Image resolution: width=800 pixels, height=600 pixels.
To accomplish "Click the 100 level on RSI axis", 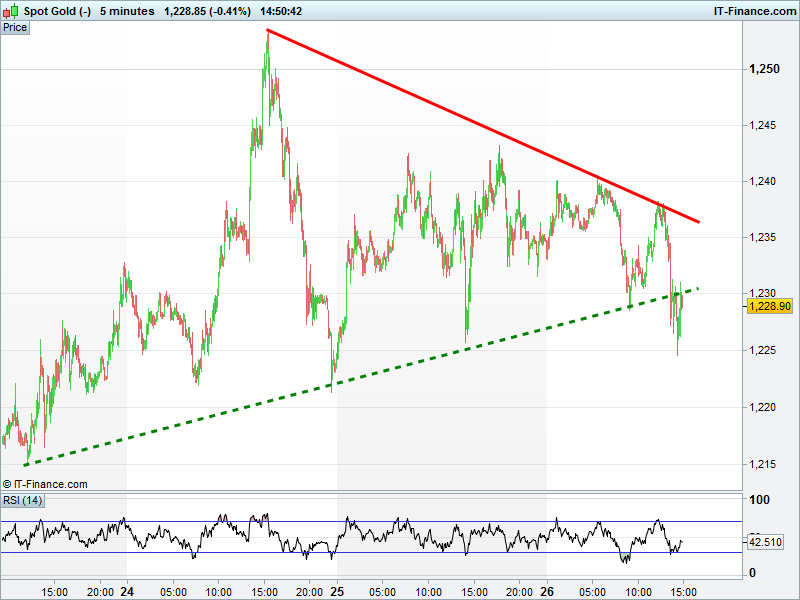I will [760, 500].
